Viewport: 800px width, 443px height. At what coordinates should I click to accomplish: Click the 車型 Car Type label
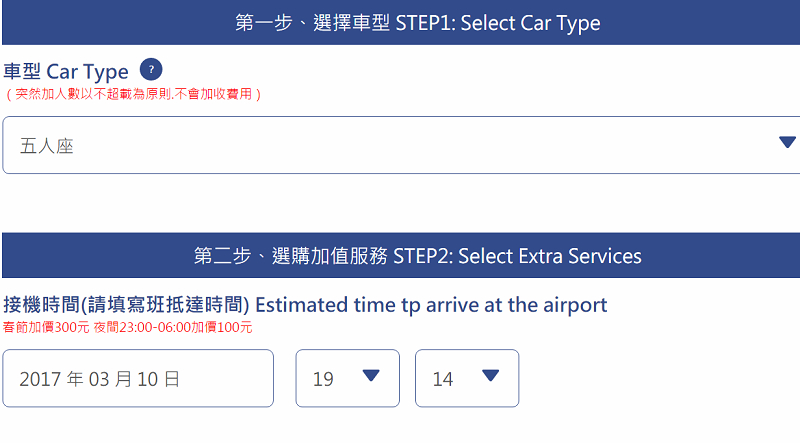pyautogui.click(x=66, y=72)
